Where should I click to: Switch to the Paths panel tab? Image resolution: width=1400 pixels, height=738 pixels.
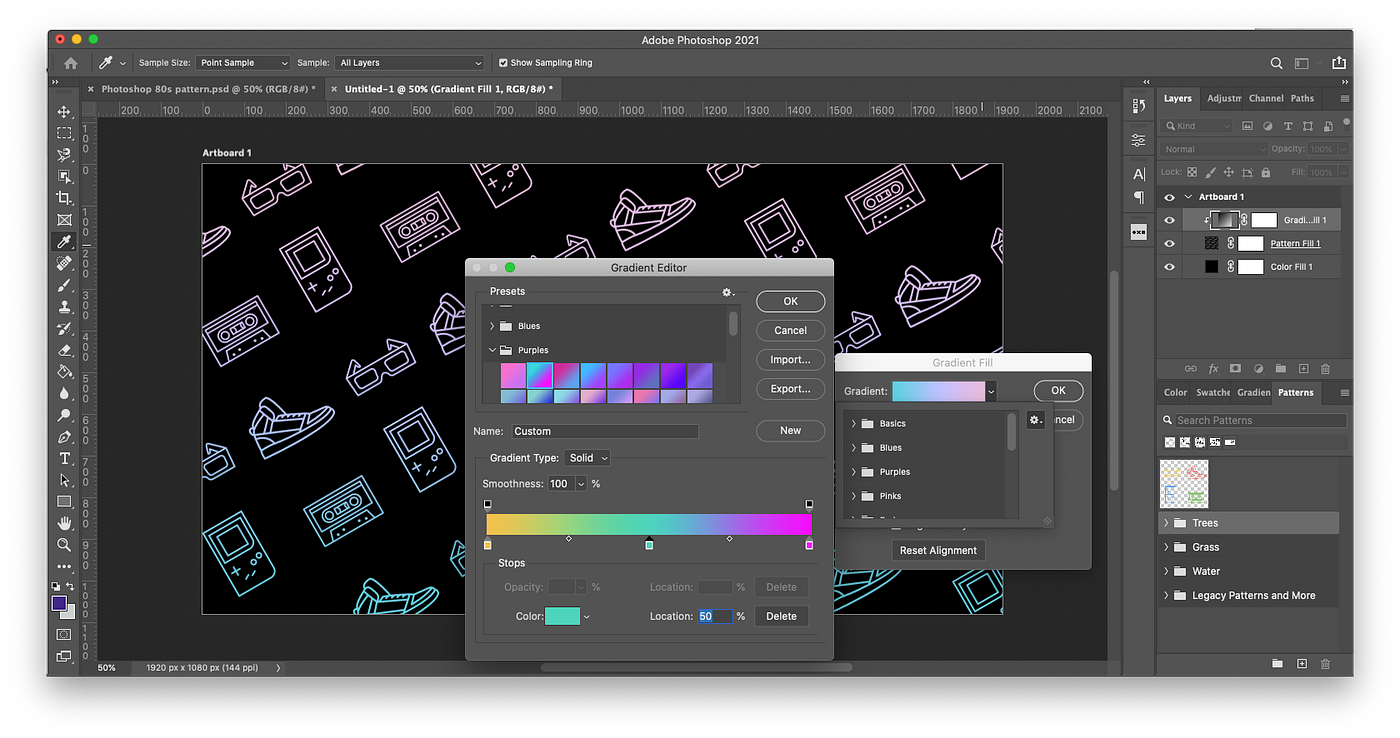[1302, 98]
